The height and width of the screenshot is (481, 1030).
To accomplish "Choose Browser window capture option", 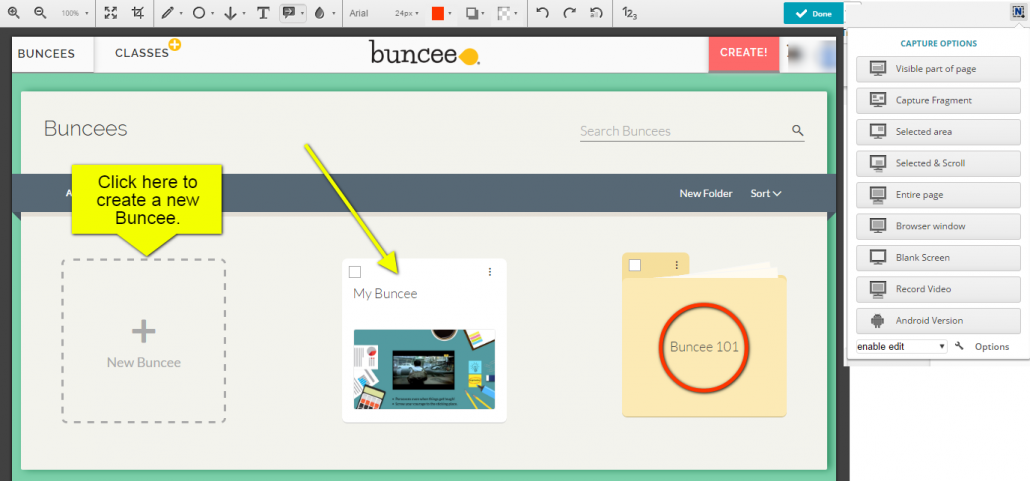I will tap(937, 226).
